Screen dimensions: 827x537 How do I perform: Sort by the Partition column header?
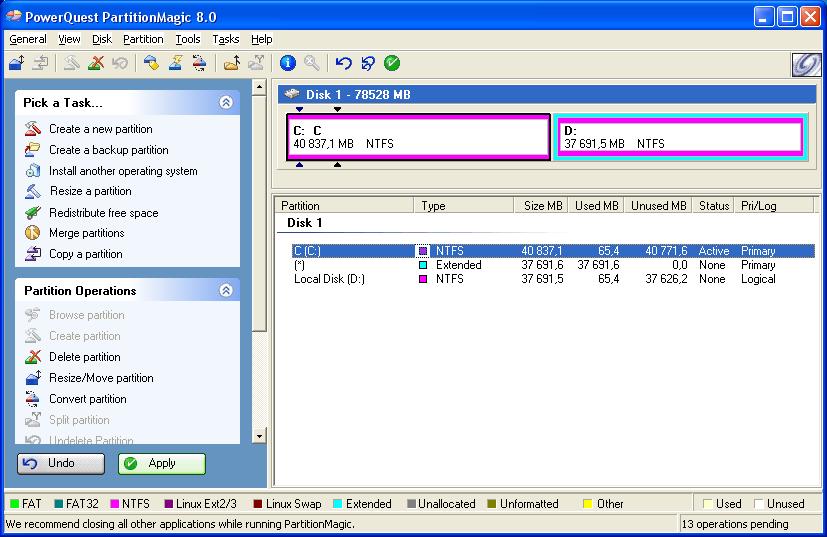coord(345,206)
